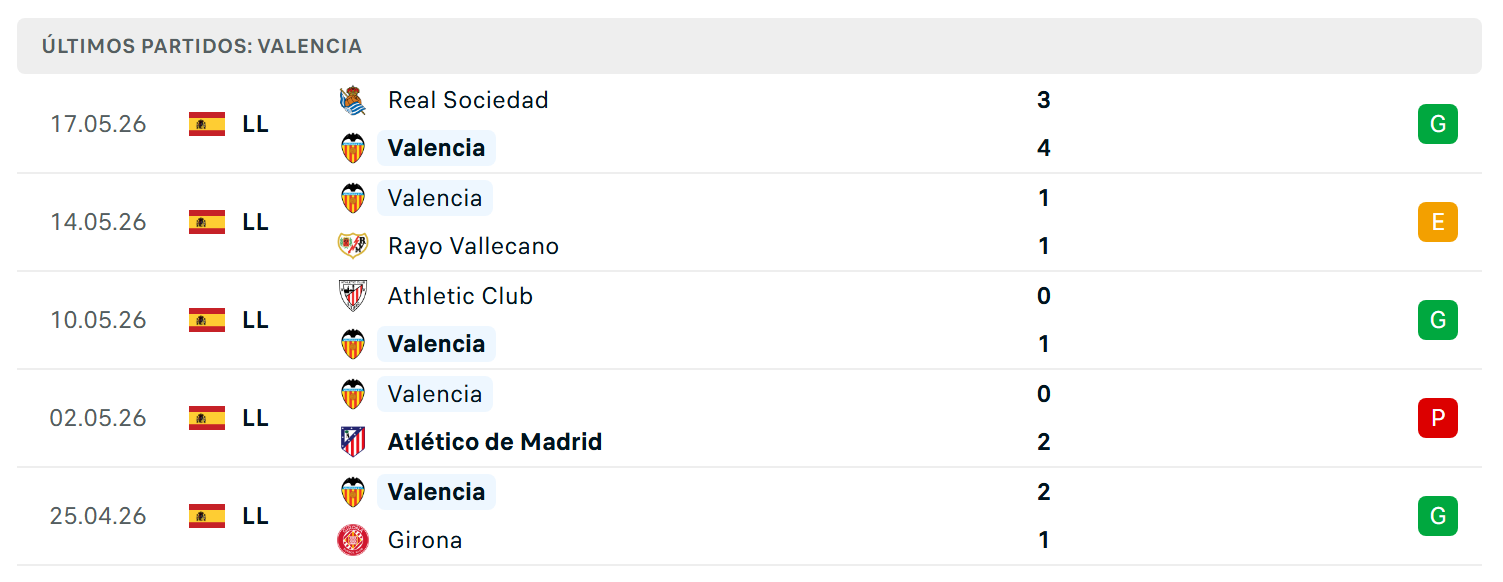Click the Girona club crest

[353, 540]
